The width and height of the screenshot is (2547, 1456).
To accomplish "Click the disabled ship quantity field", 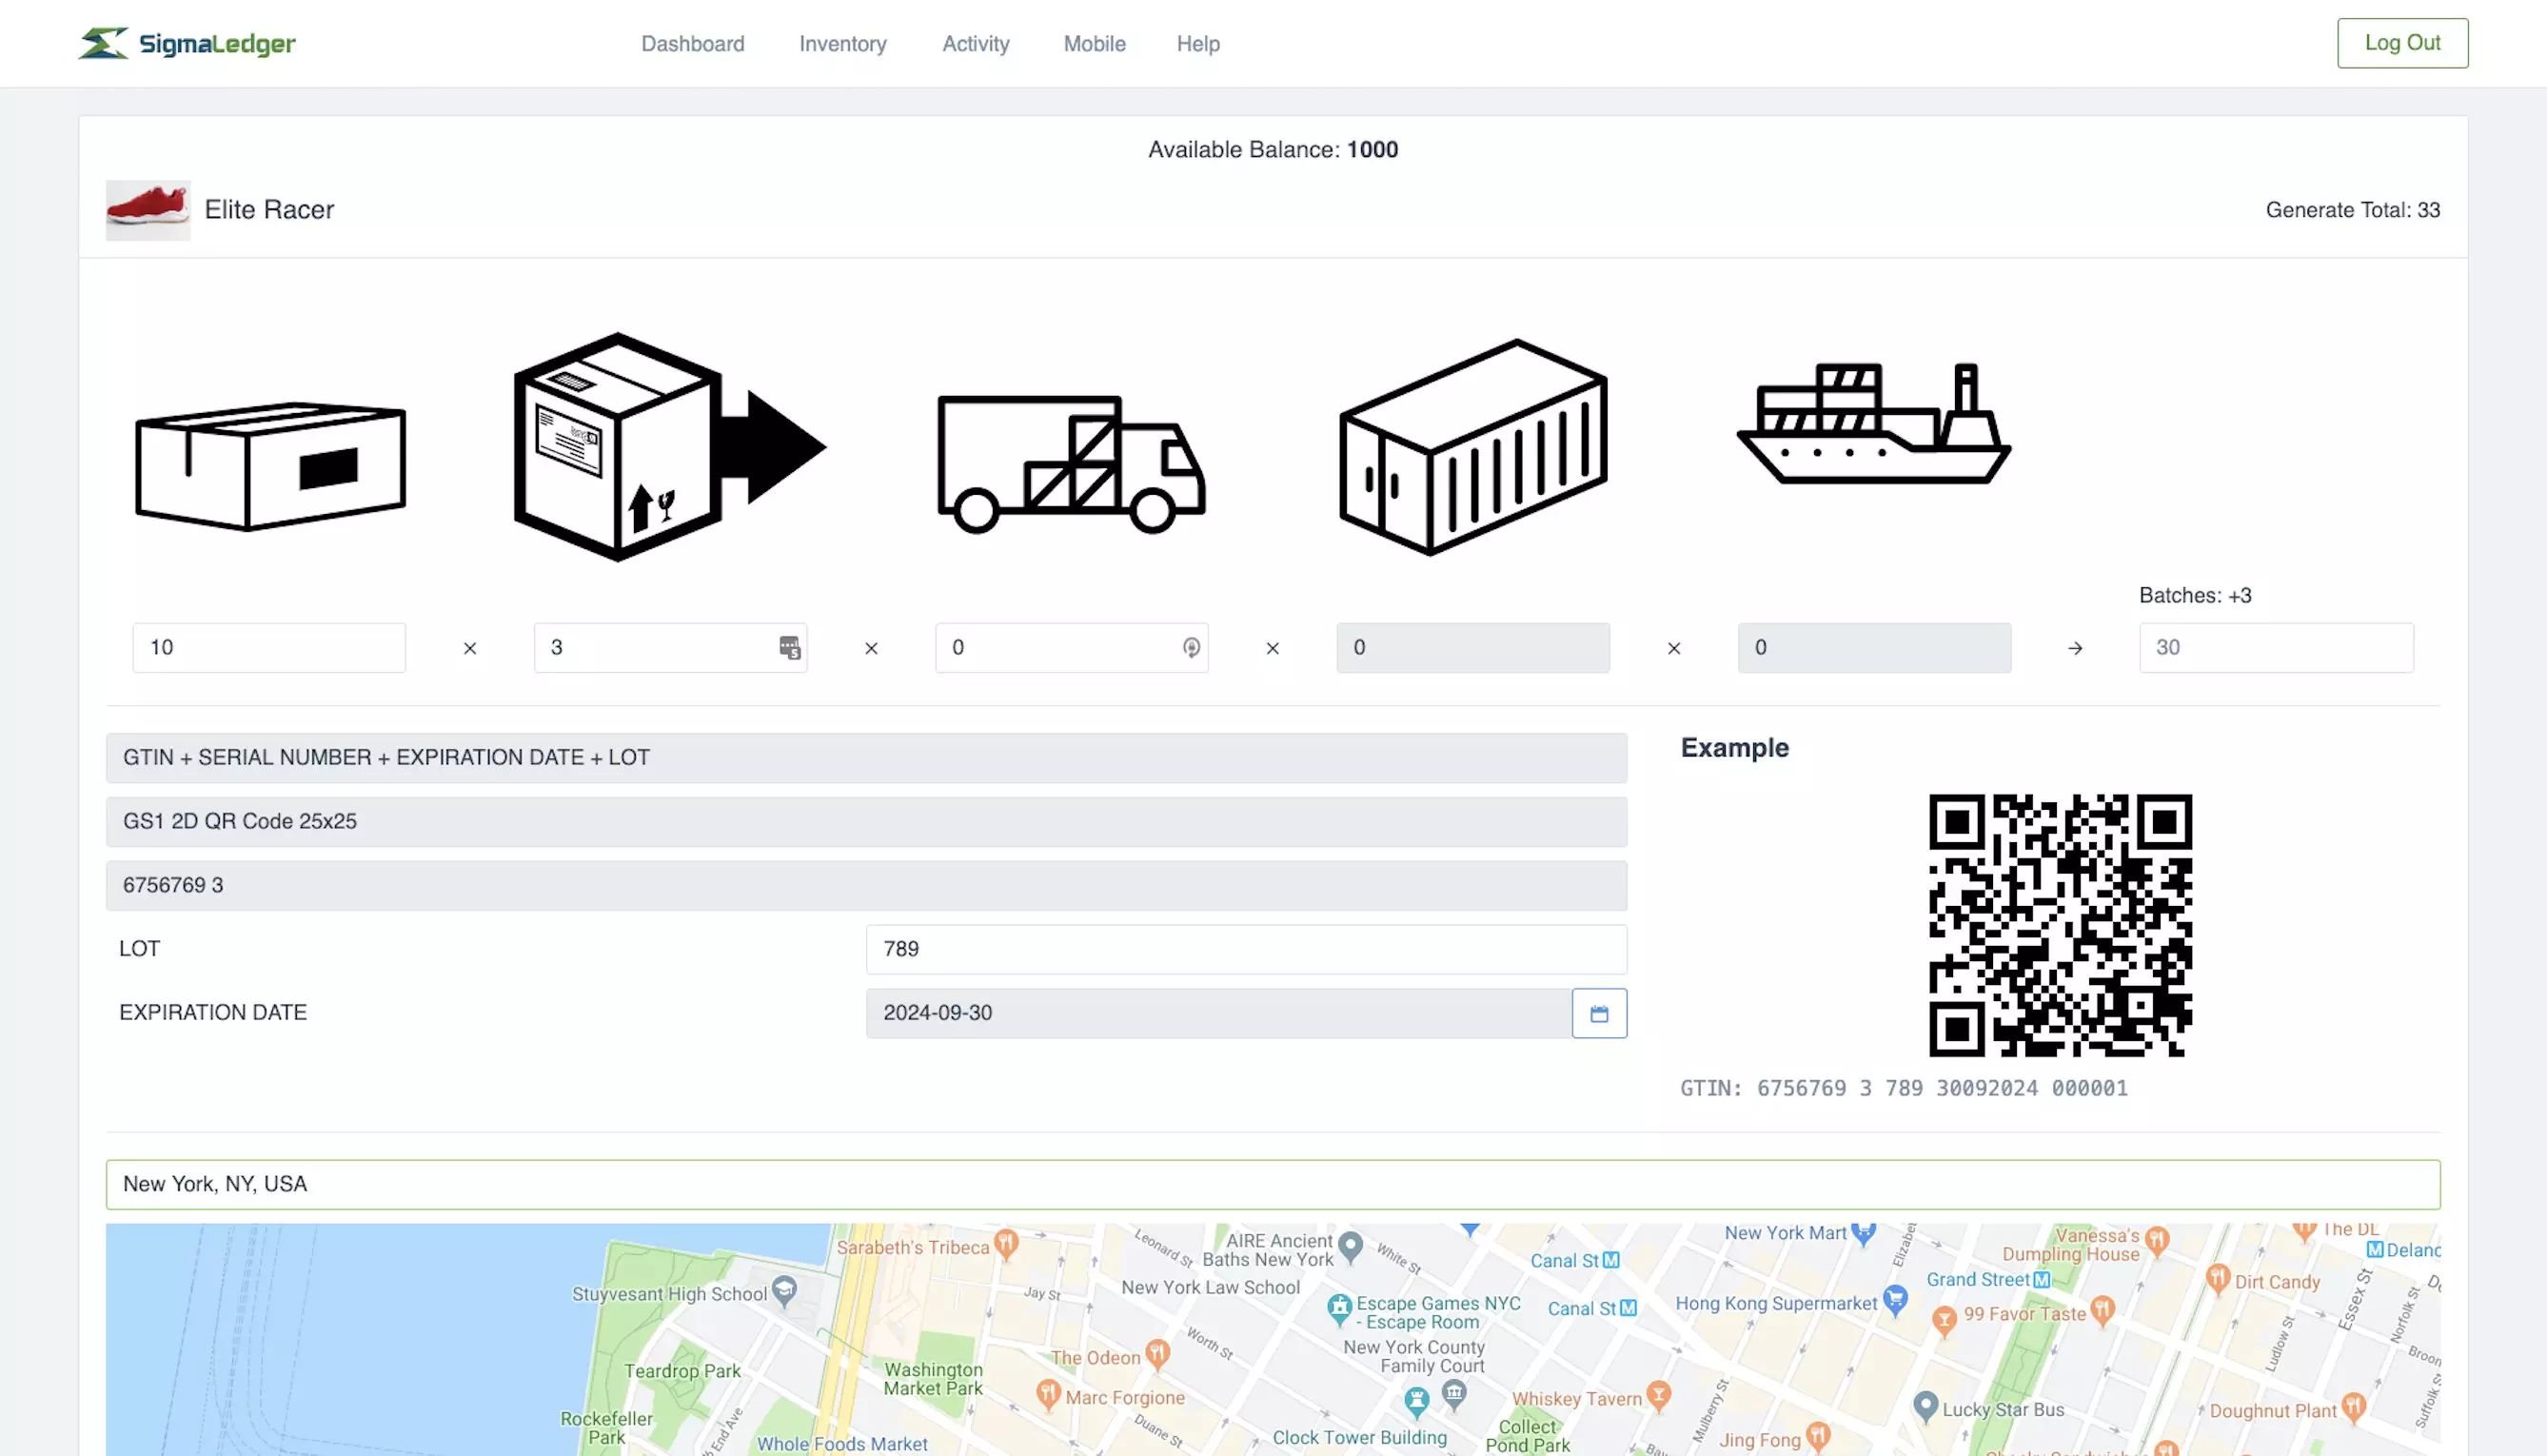I will 1874,648.
